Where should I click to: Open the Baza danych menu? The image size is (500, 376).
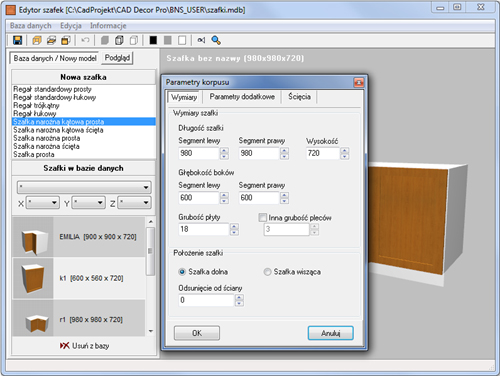point(30,26)
